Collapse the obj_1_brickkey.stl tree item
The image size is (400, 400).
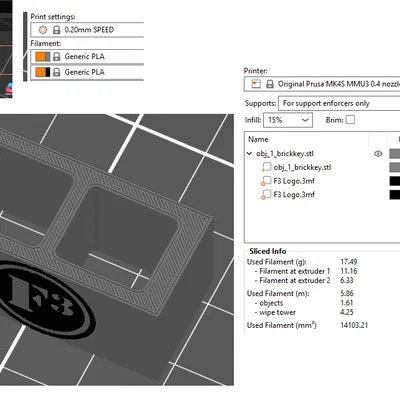tap(249, 154)
